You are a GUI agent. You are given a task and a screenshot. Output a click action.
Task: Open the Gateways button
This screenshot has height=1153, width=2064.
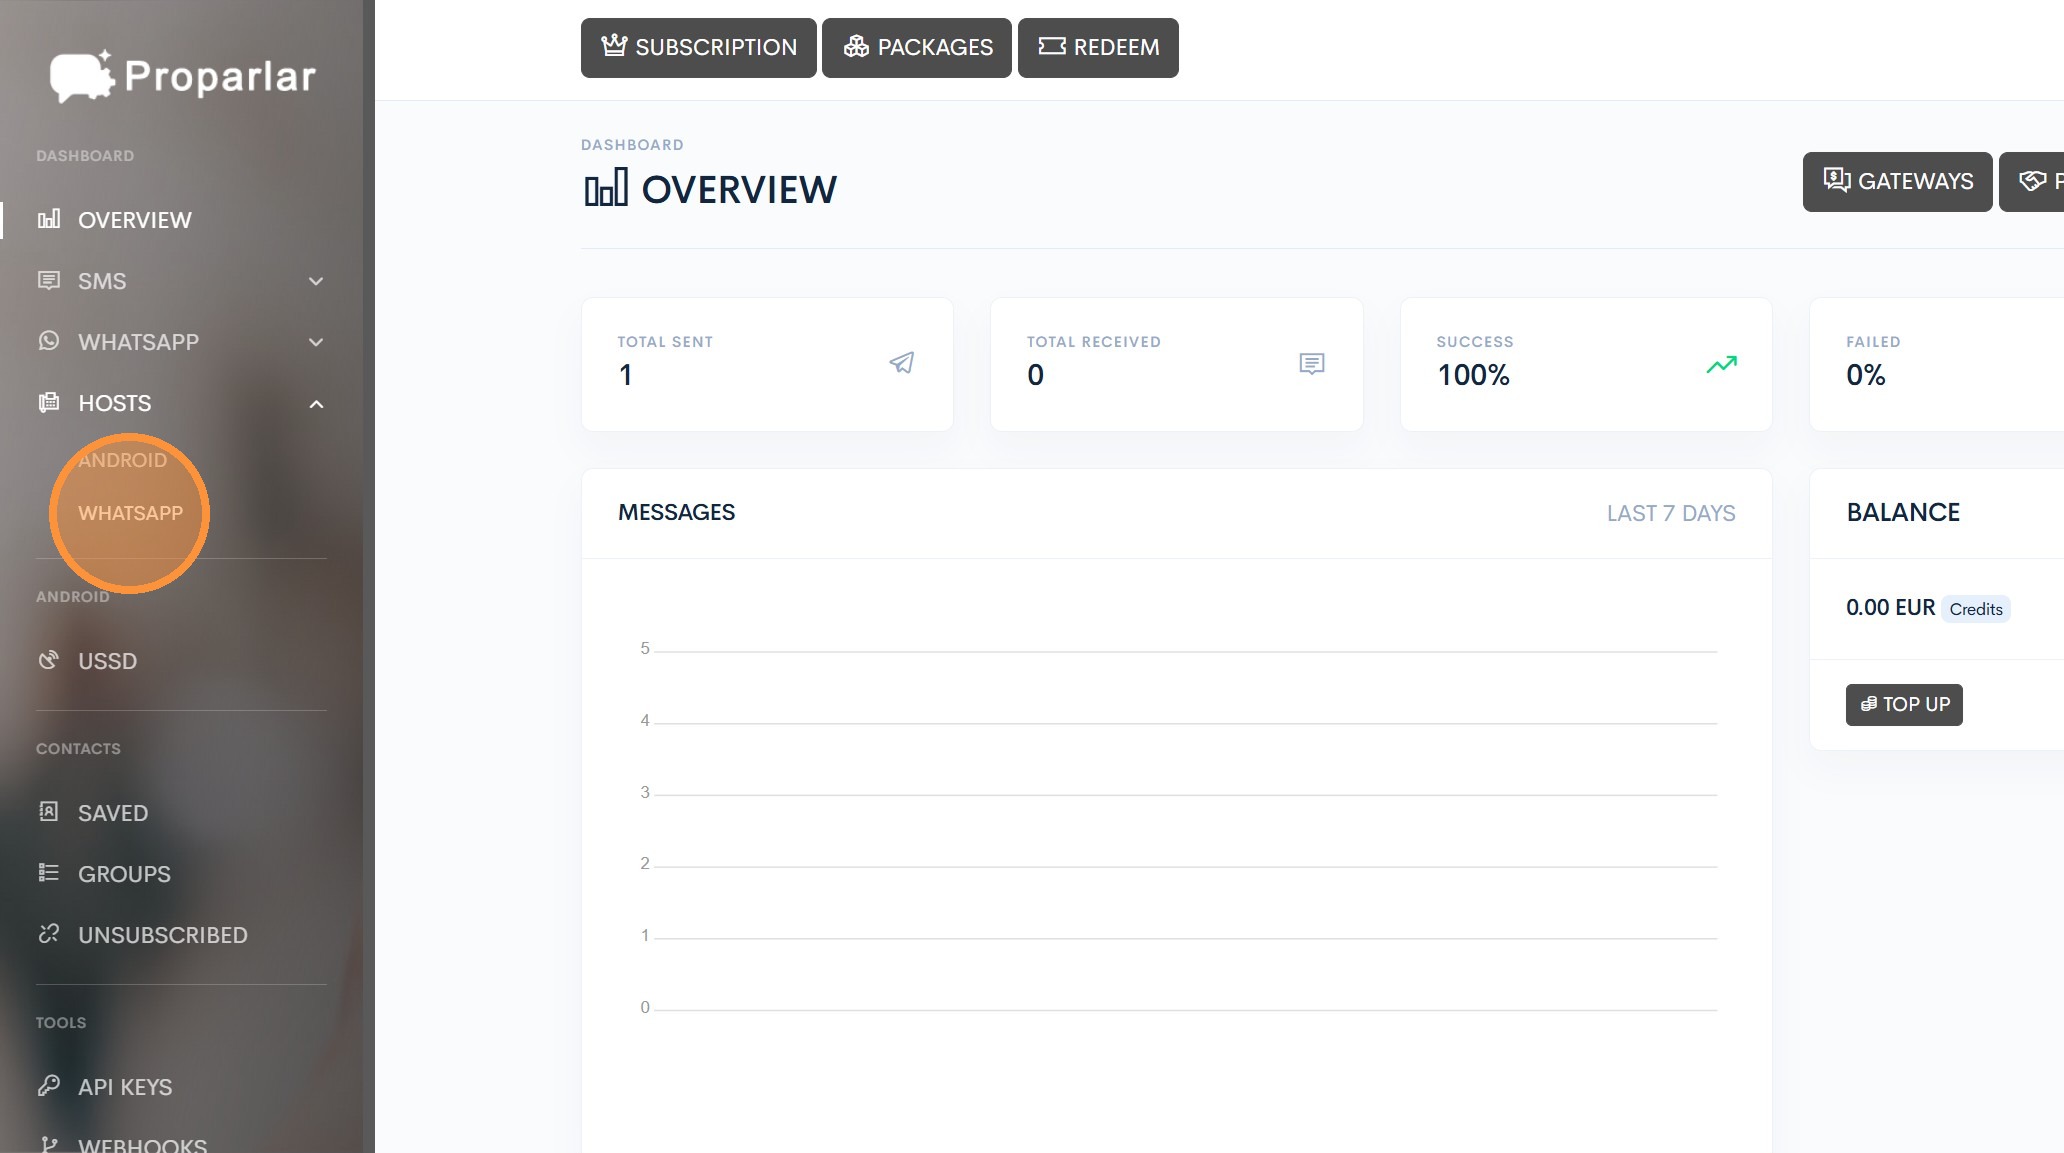pyautogui.click(x=1897, y=181)
